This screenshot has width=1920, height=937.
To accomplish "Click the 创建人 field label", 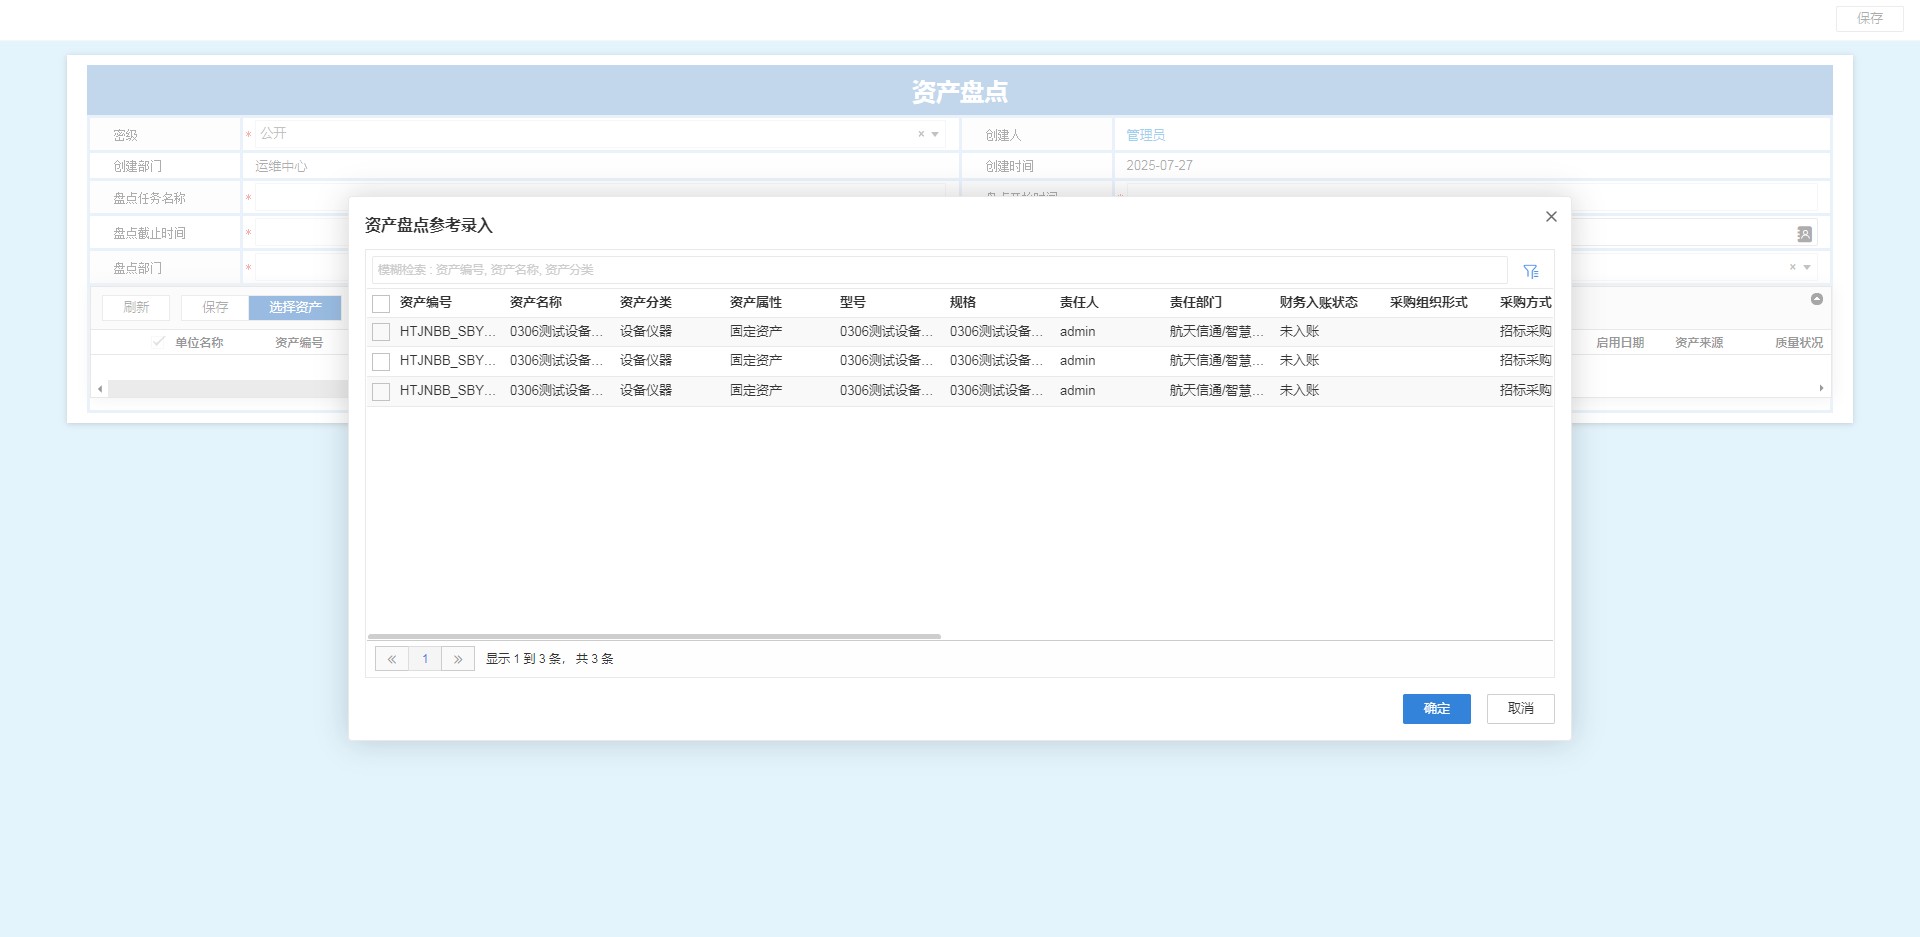I will (1003, 135).
